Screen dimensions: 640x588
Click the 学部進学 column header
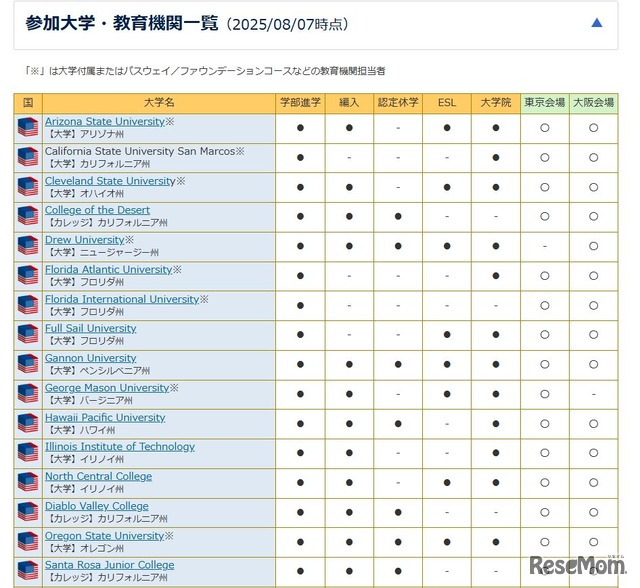[x=300, y=103]
